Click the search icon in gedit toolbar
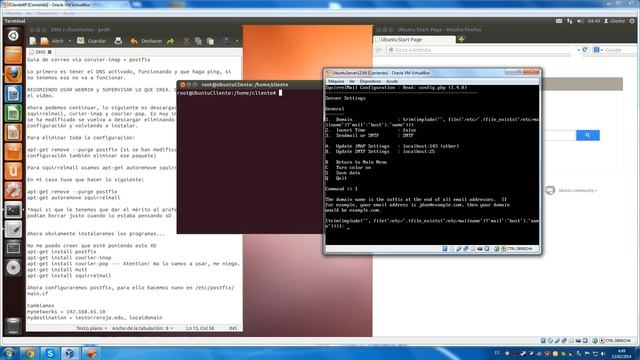 point(225,41)
